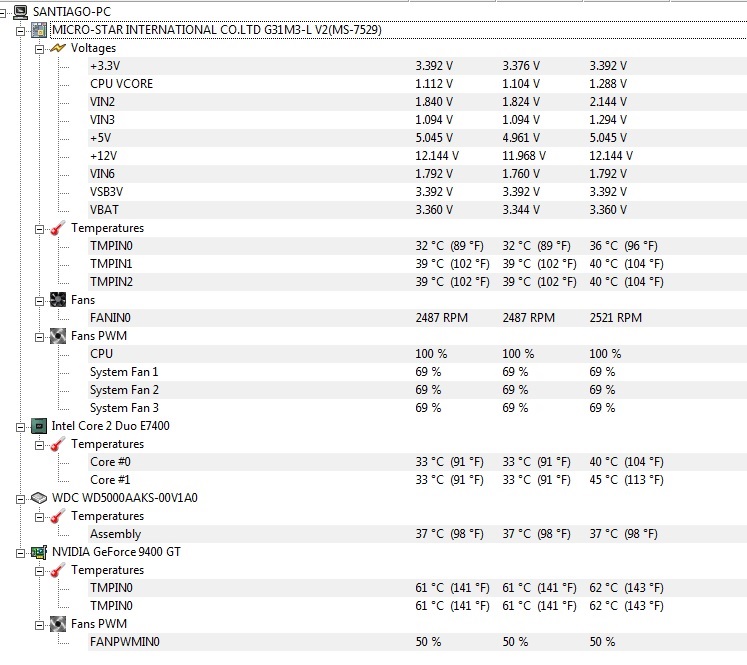Click the 2.144 V max VIN2 value
The width and height of the screenshot is (747, 665).
pyautogui.click(x=608, y=102)
